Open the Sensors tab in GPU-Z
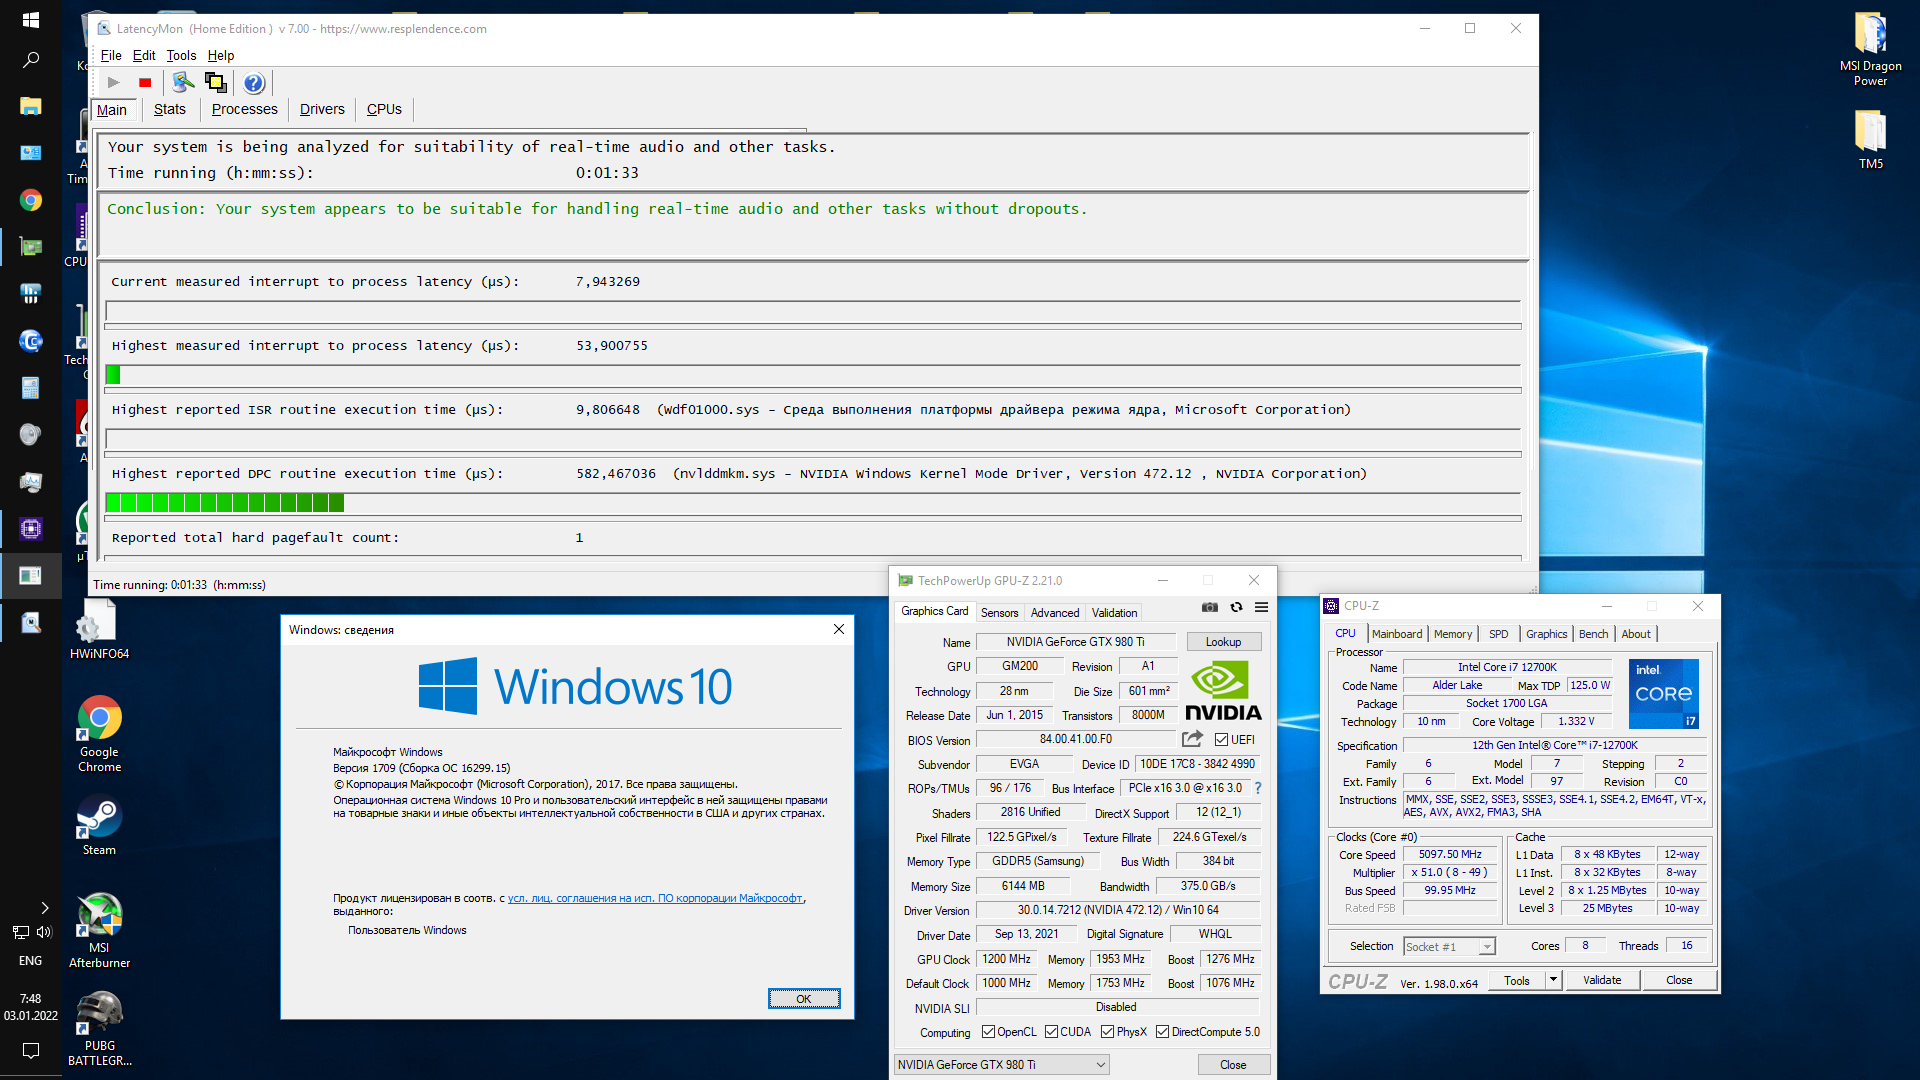 [x=999, y=613]
